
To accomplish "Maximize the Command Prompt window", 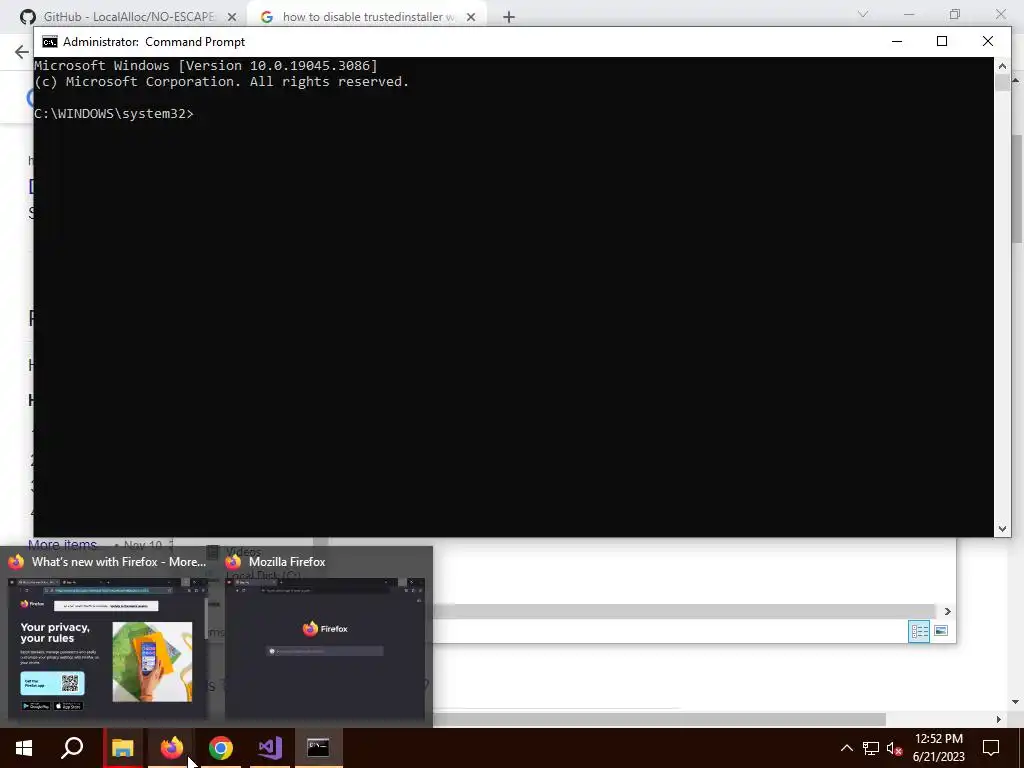I will pos(942,41).
